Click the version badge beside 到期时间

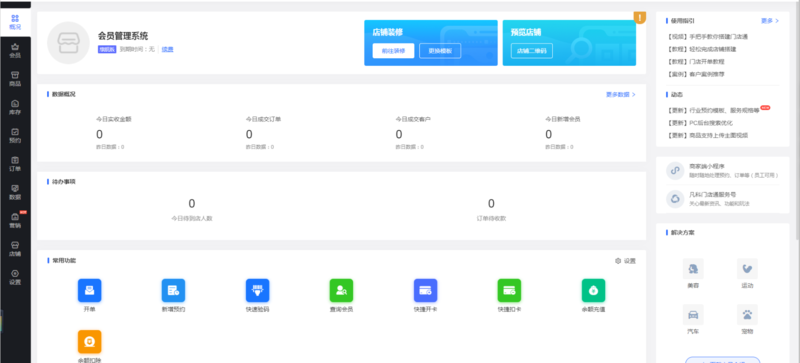point(107,50)
